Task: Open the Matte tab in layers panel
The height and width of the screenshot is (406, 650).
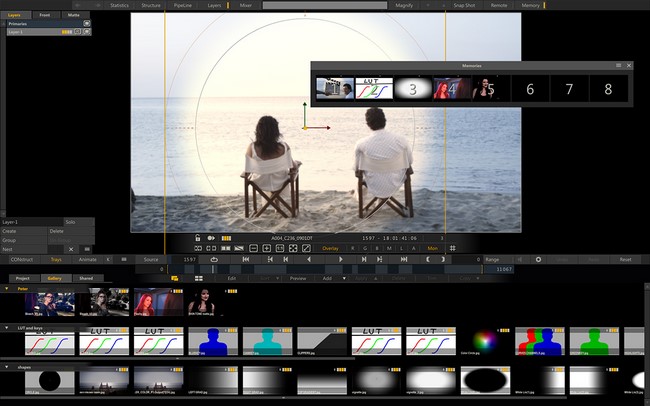Action: pyautogui.click(x=74, y=15)
